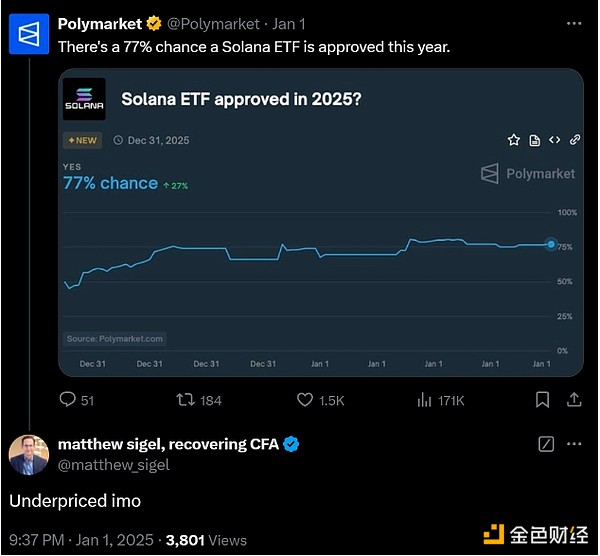Open the more options menu on Polymarket tweet
This screenshot has height=556, width=600.
tap(574, 24)
